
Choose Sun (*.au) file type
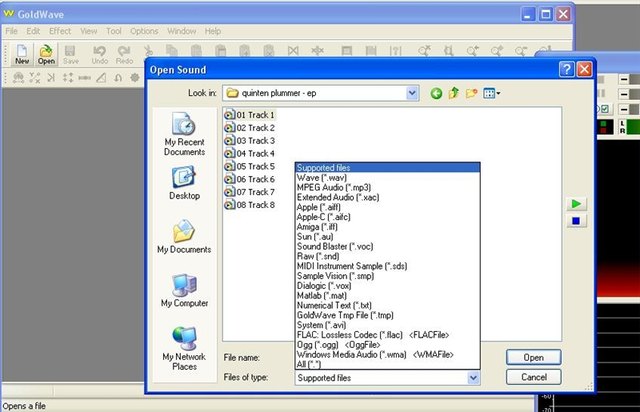[x=387, y=236]
